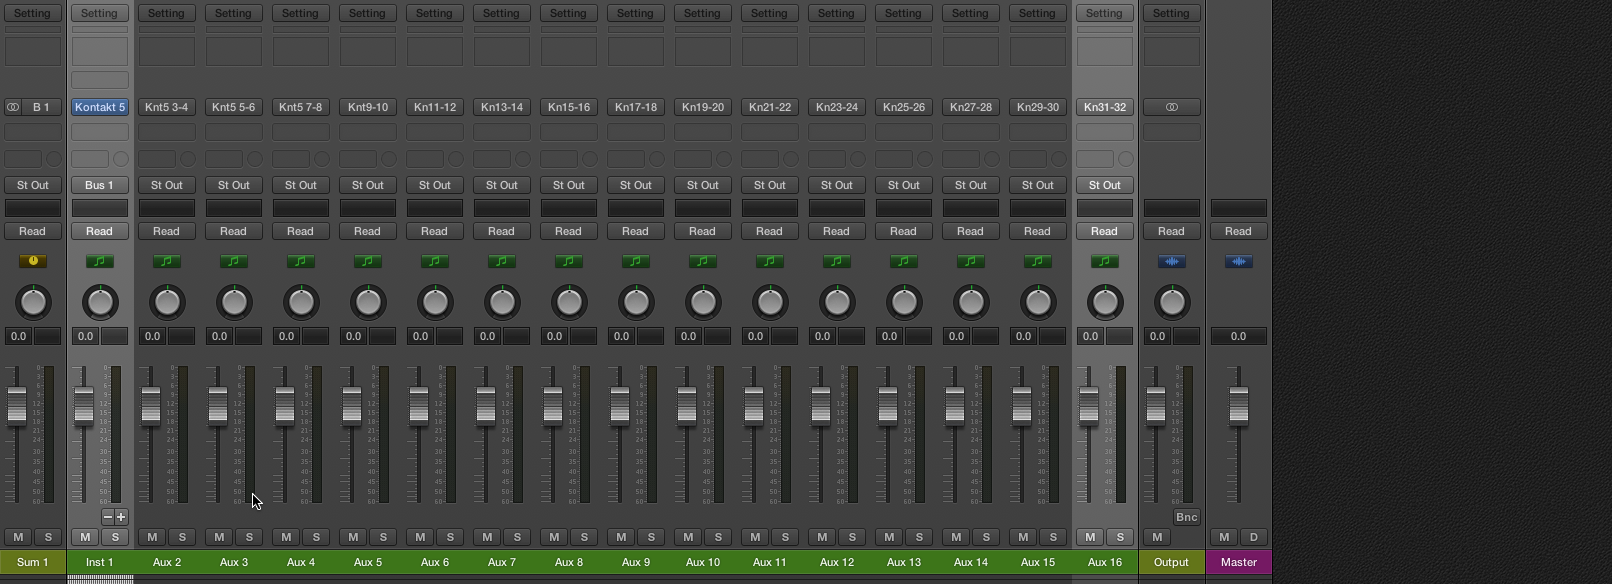Solo the Aux 12 channel
This screenshot has height=584, width=1612.
click(852, 537)
